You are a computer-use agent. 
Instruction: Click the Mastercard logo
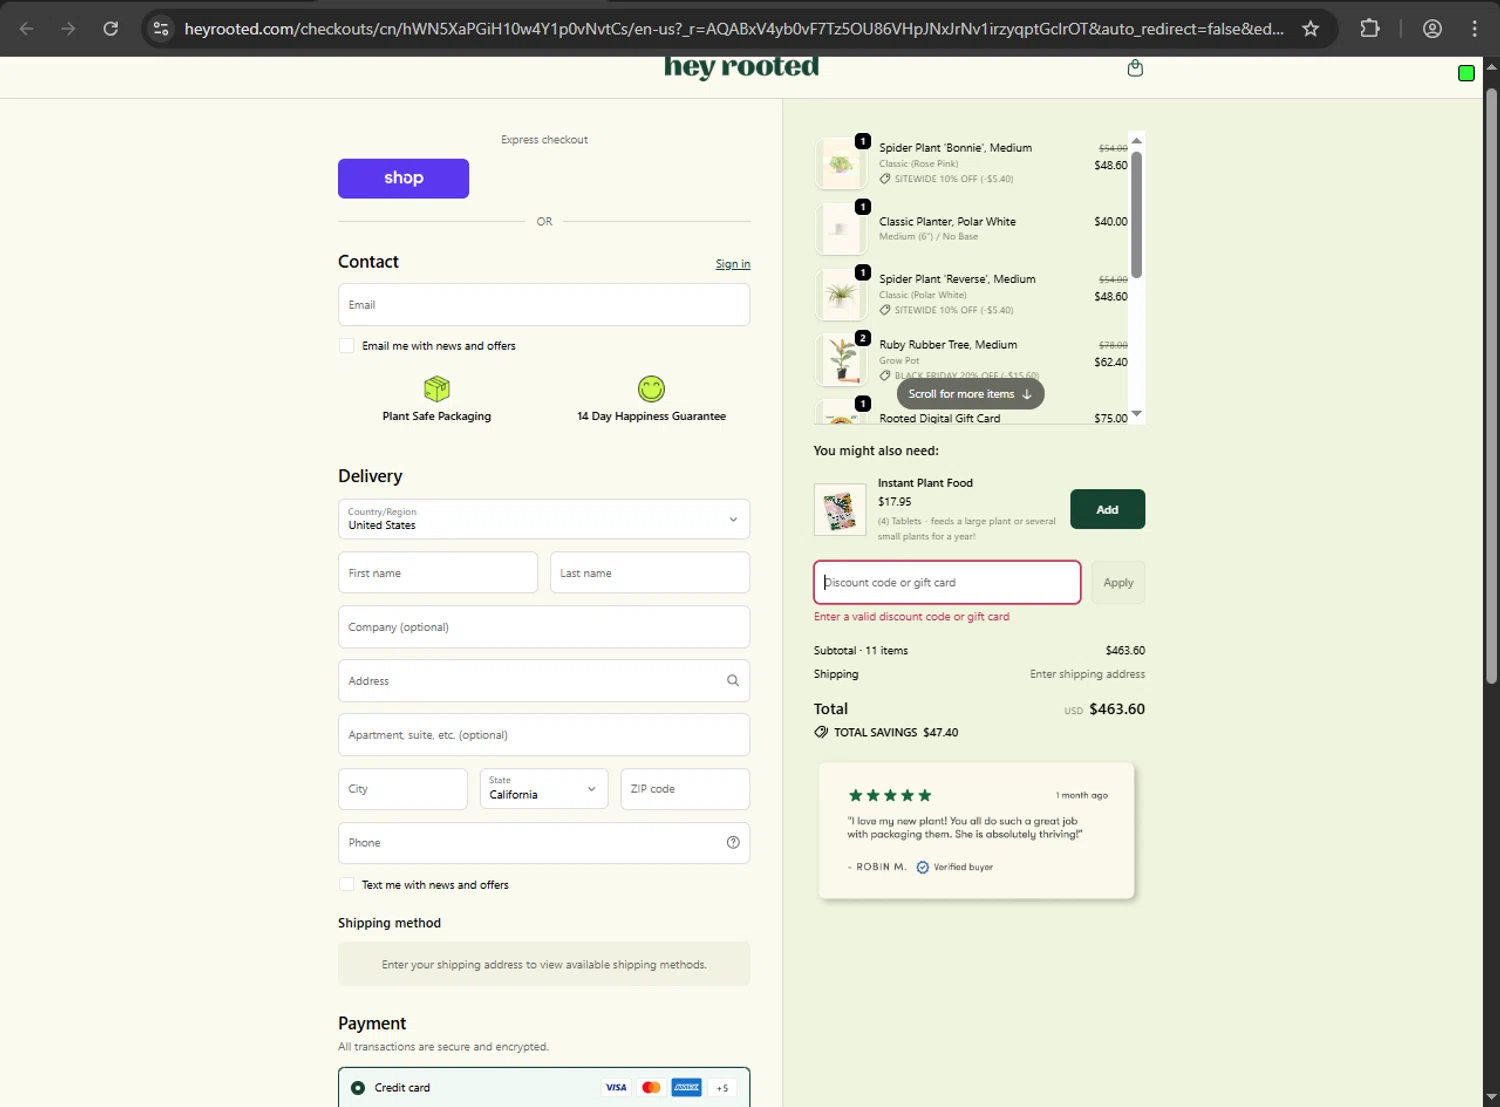click(651, 1088)
